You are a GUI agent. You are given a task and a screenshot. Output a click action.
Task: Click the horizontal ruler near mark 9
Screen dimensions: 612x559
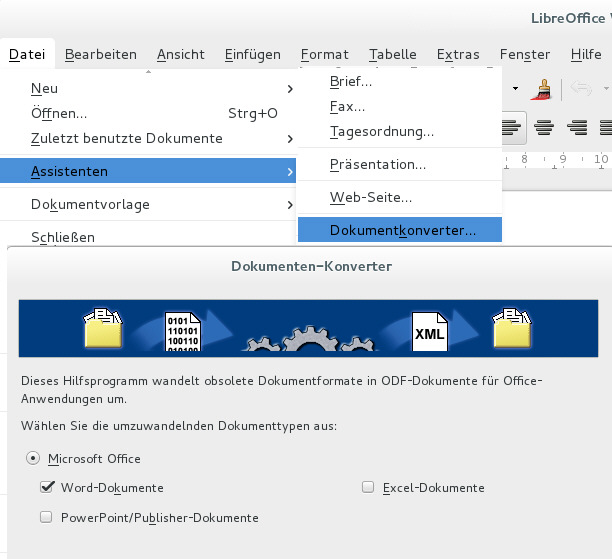(564, 158)
